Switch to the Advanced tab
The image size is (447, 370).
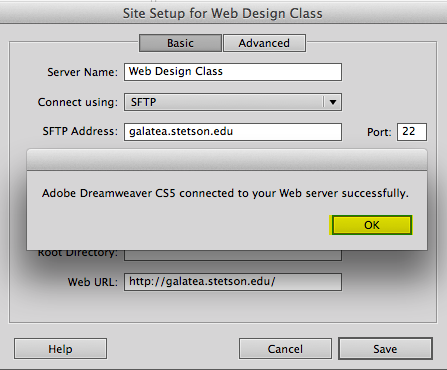click(264, 43)
